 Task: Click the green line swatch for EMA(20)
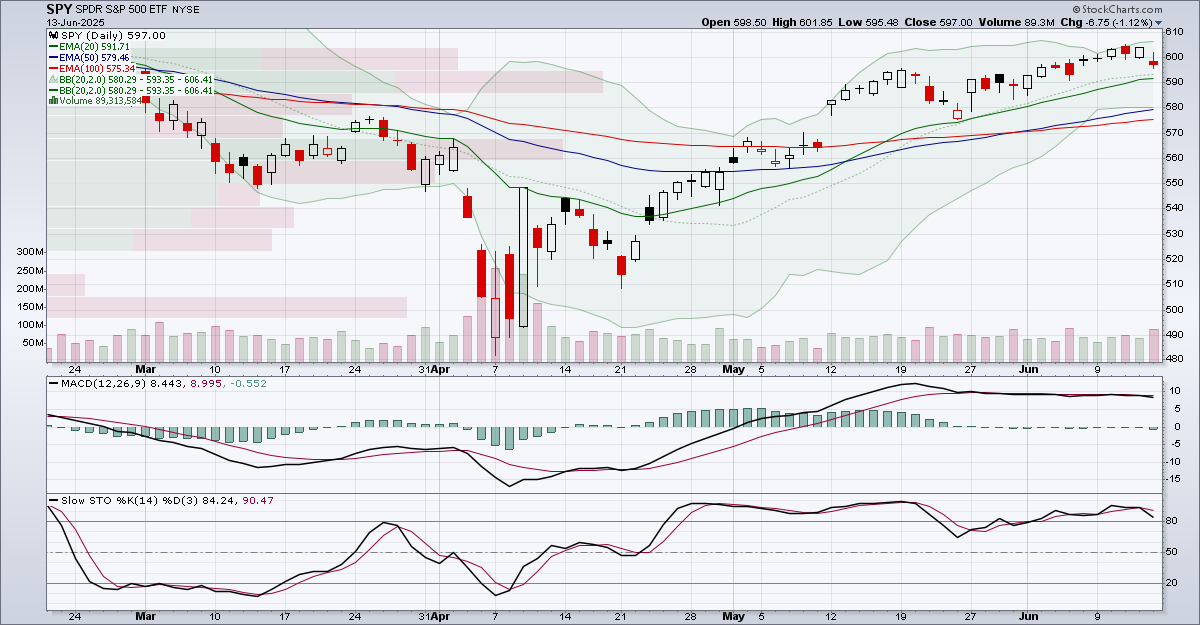click(x=53, y=46)
